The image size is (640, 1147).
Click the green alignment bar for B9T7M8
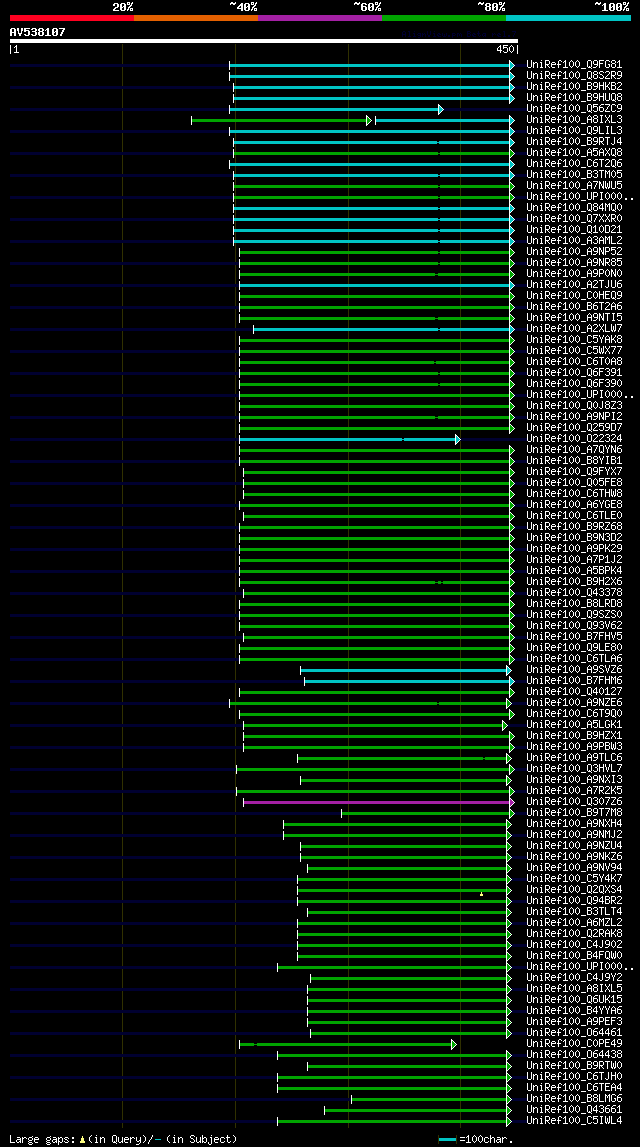click(426, 813)
